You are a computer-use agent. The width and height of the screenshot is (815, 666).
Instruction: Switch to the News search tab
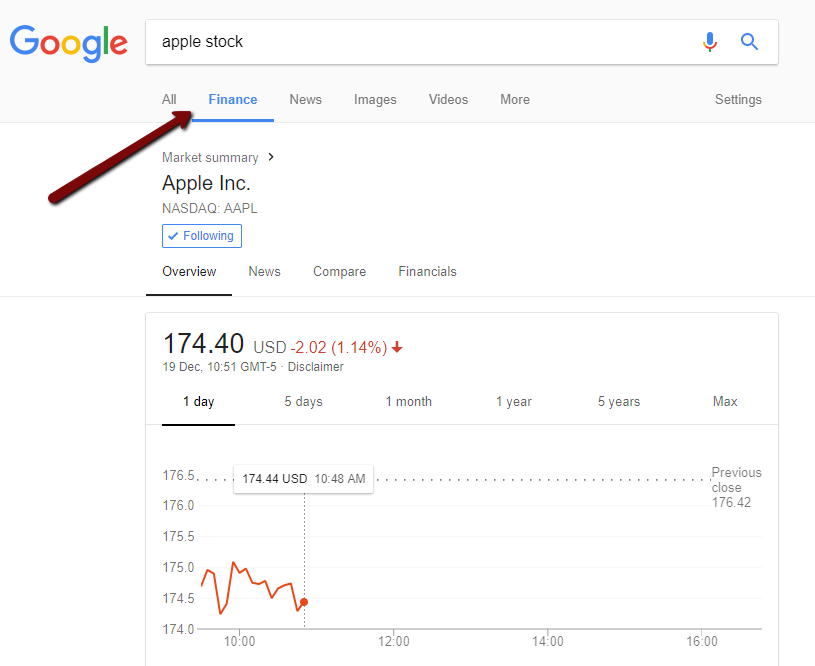tap(306, 99)
